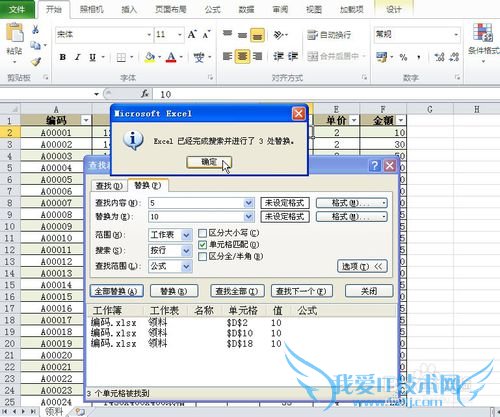
Task: Toggle Wrap Text (自动换行)
Action: point(329,34)
